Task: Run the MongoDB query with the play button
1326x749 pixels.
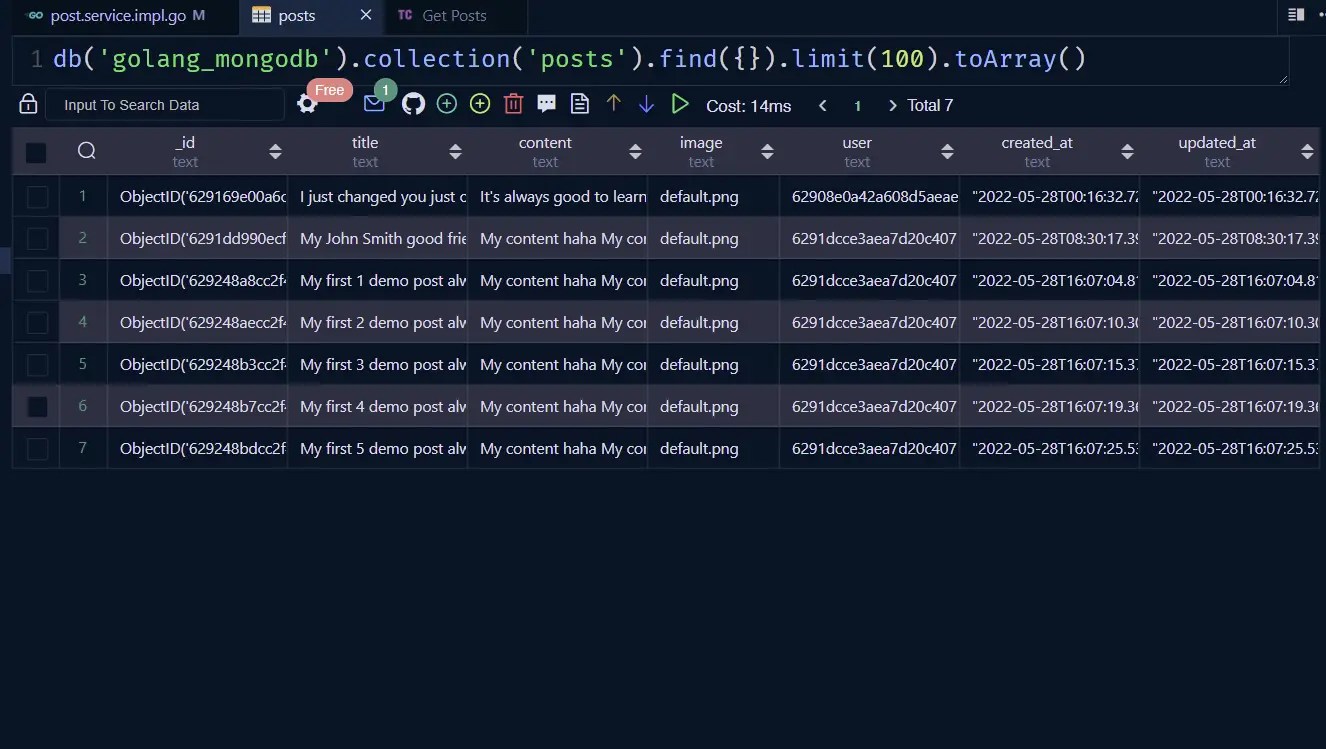Action: coord(680,103)
